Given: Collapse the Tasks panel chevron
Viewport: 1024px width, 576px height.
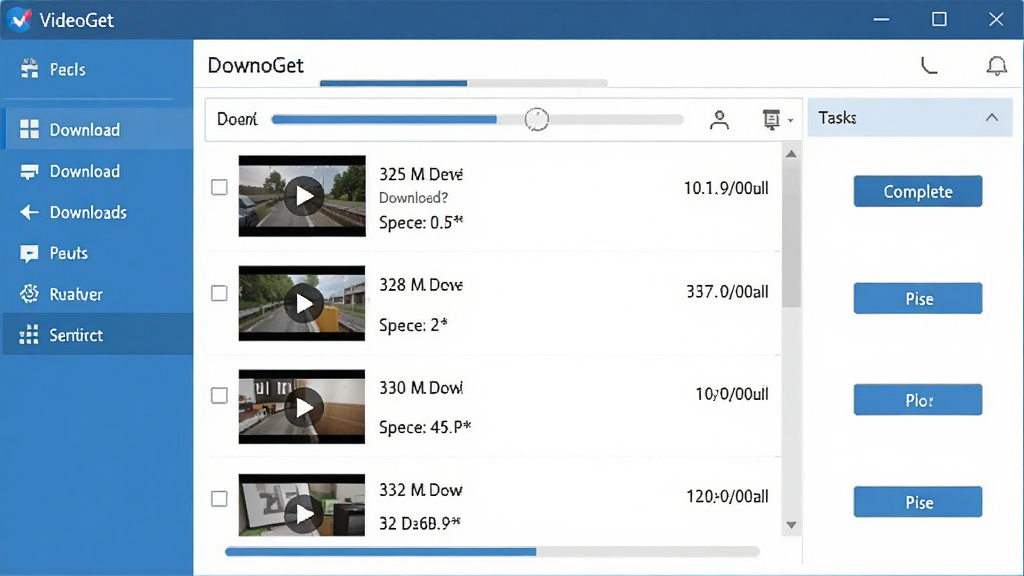Looking at the screenshot, I should (992, 118).
